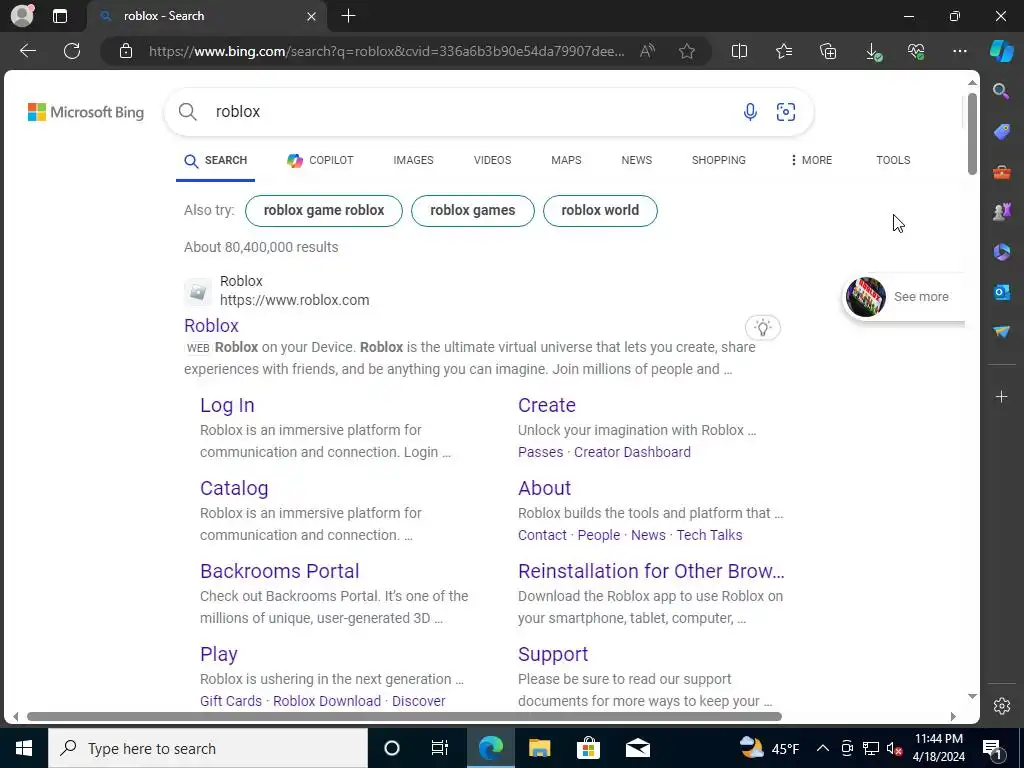Open Microsoft Store from taskbar
This screenshot has height=768, width=1024.
pos(588,748)
